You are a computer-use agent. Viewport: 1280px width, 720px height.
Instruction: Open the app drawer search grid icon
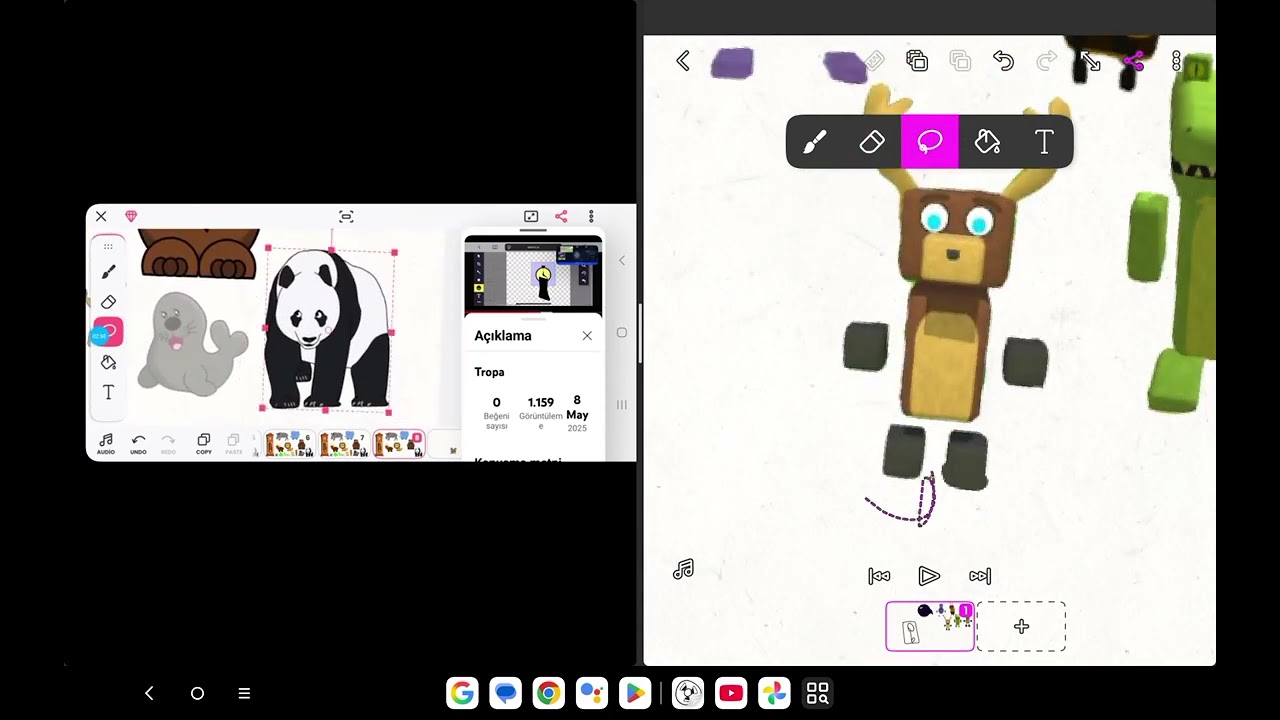tap(818, 693)
